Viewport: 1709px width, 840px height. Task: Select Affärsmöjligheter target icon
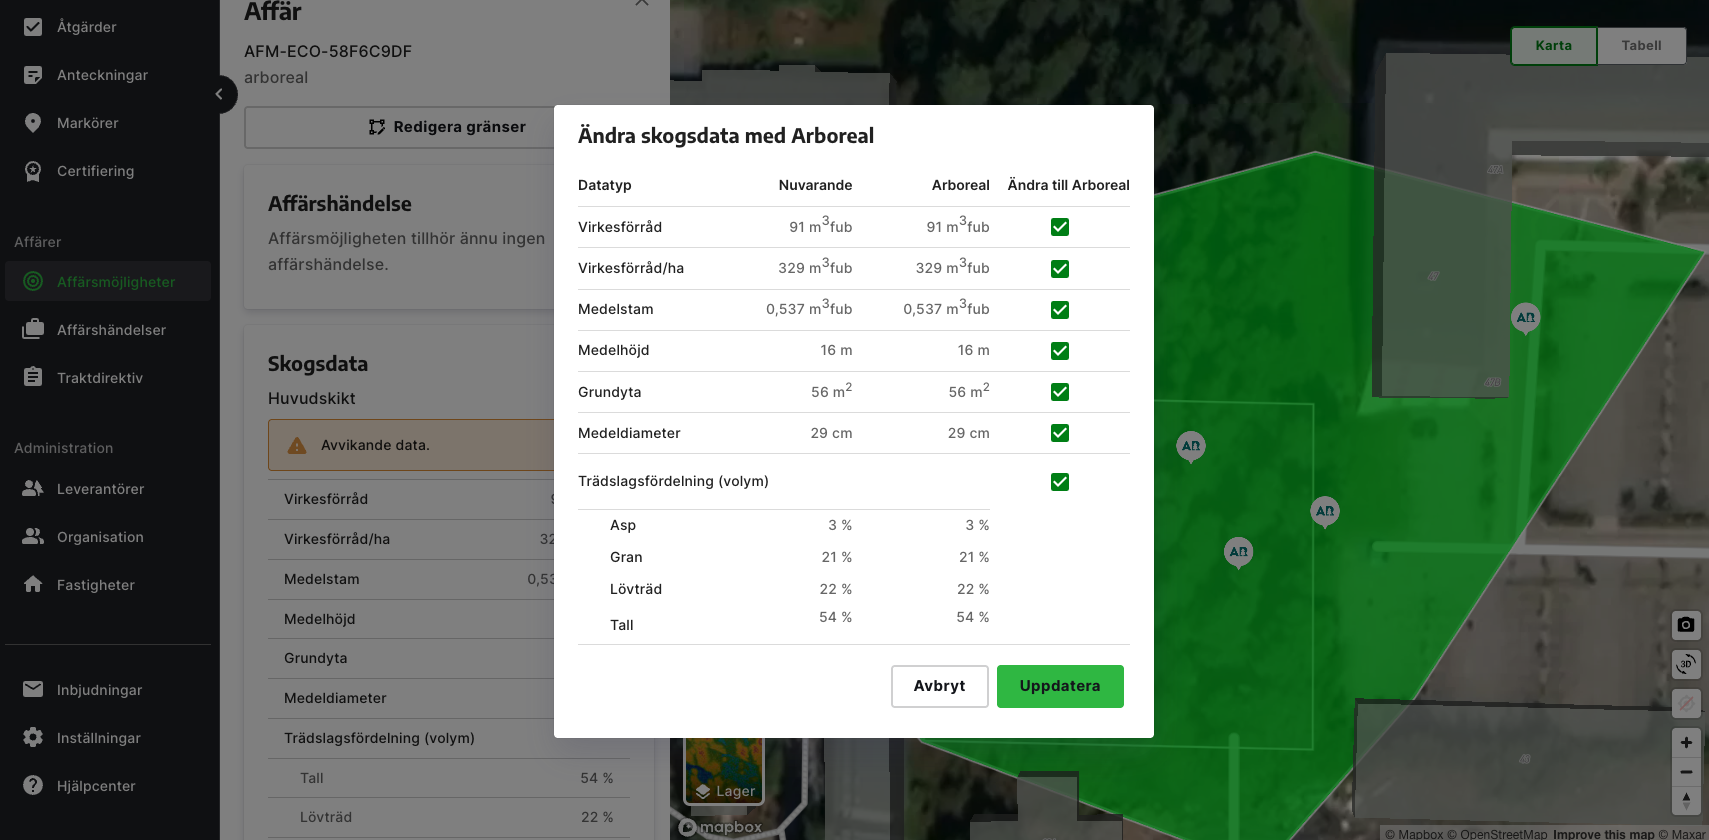(33, 282)
